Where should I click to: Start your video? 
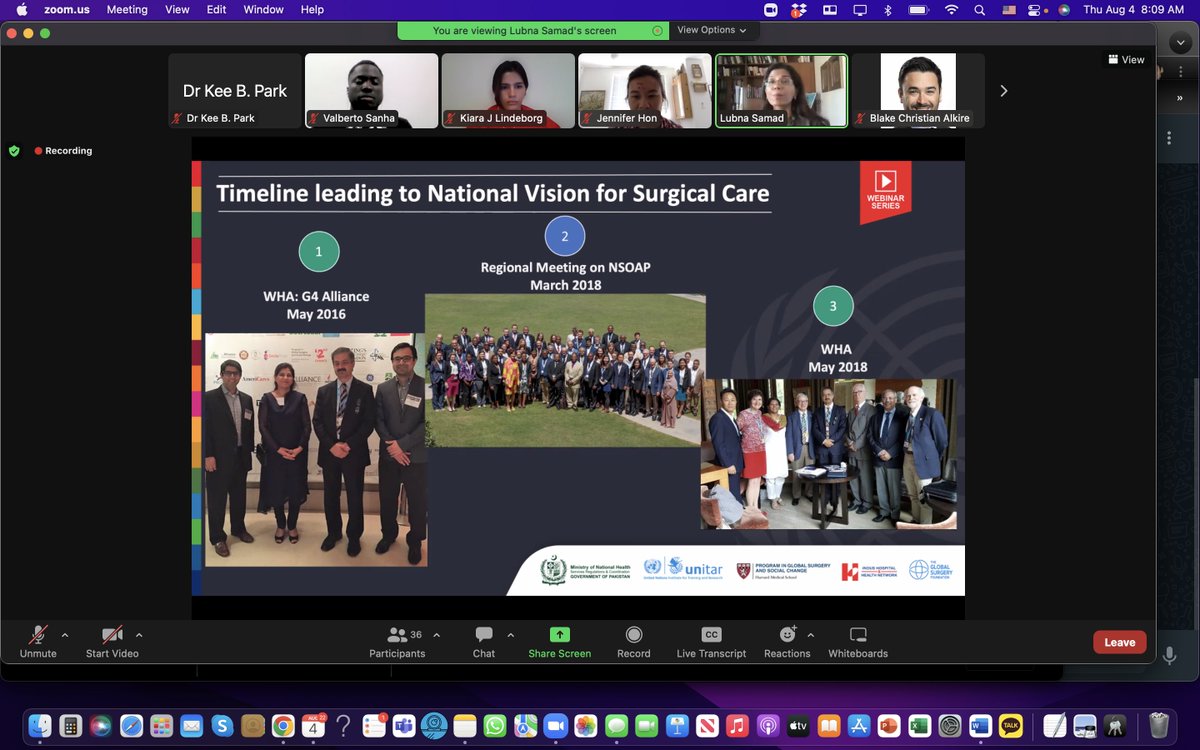click(x=111, y=642)
